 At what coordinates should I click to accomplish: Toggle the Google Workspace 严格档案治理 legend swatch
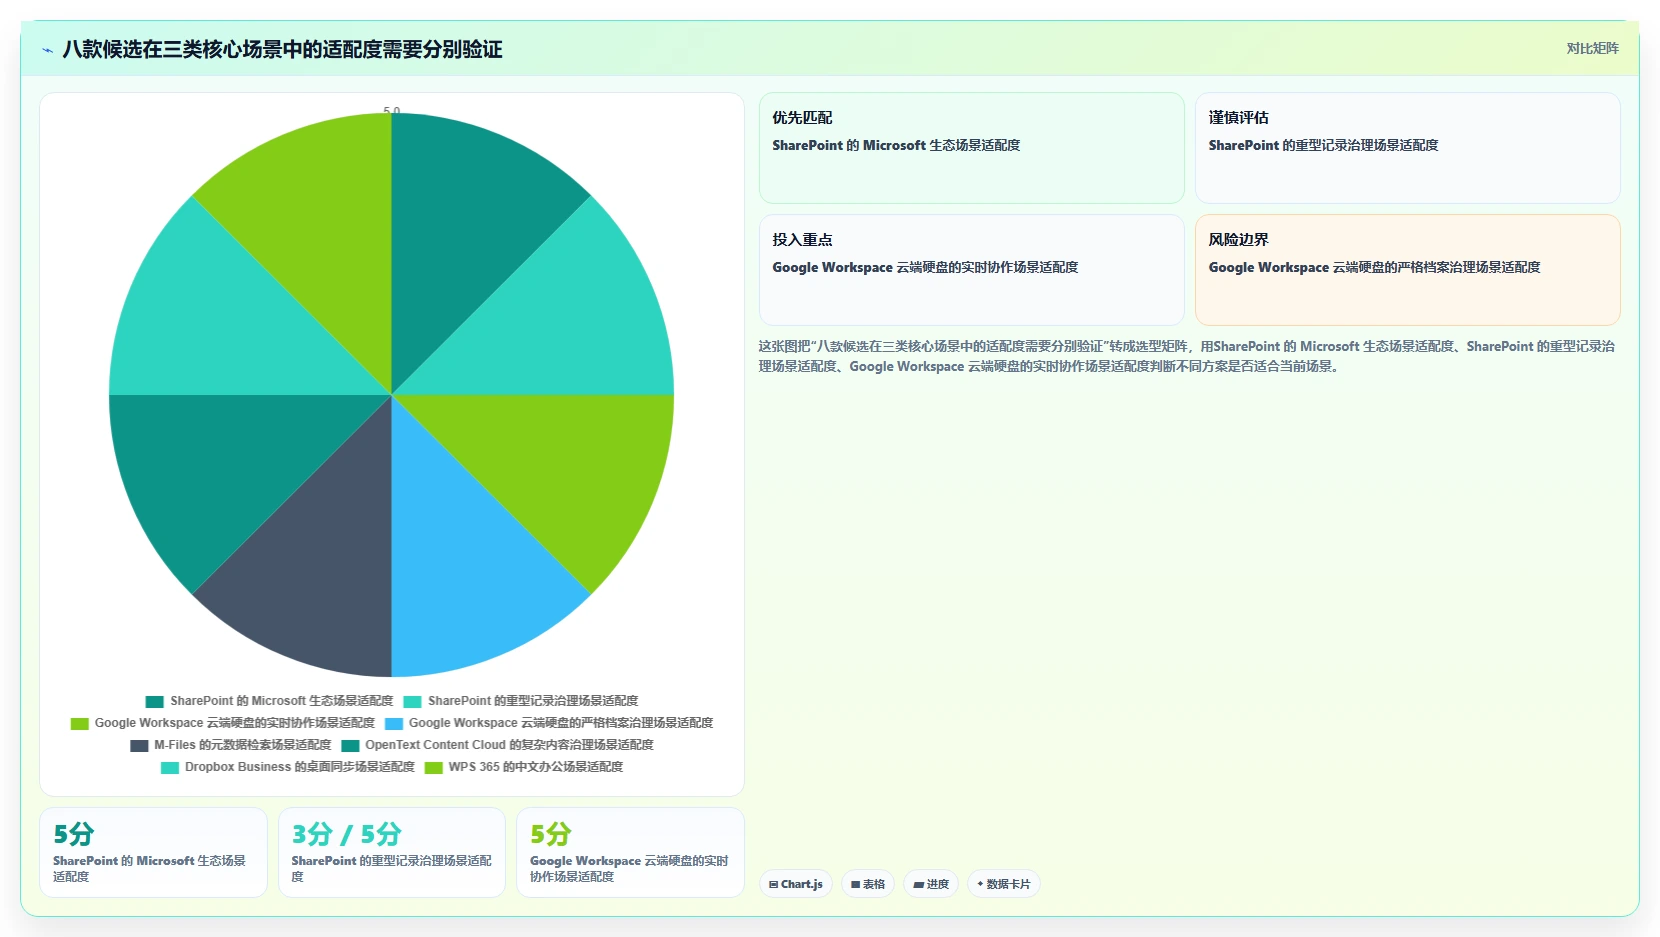[x=394, y=724]
